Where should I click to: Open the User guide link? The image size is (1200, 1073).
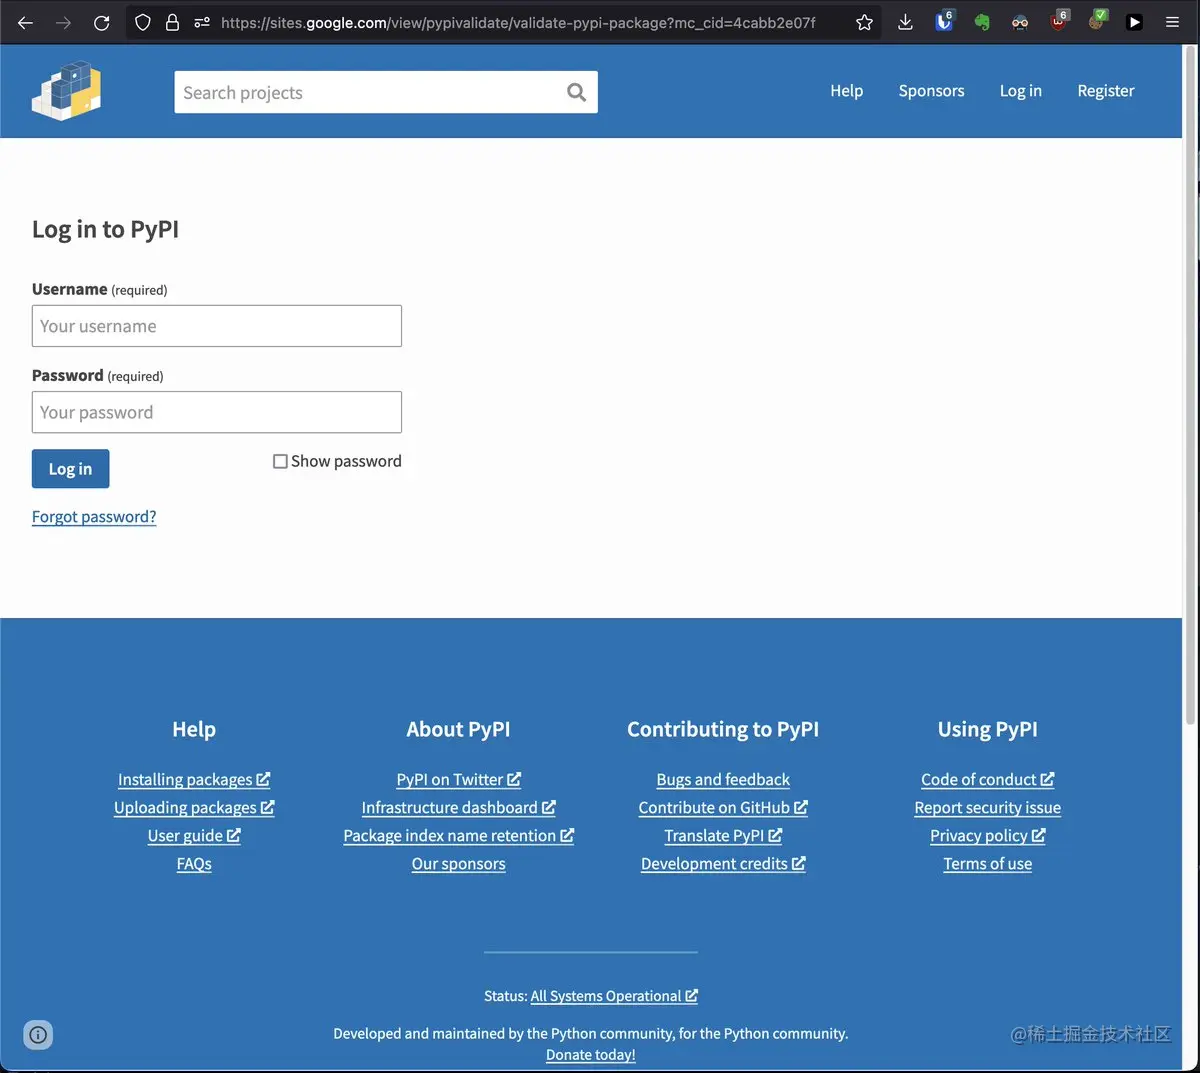[x=194, y=836]
